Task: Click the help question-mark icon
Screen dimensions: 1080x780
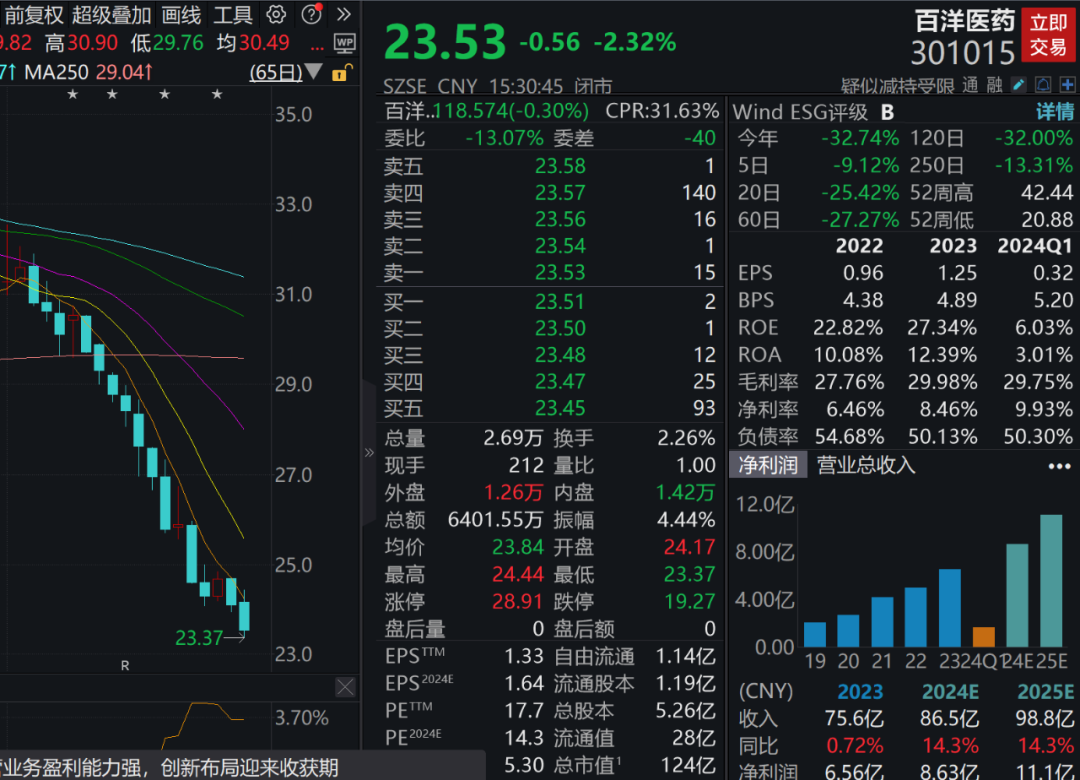Action: 312,14
